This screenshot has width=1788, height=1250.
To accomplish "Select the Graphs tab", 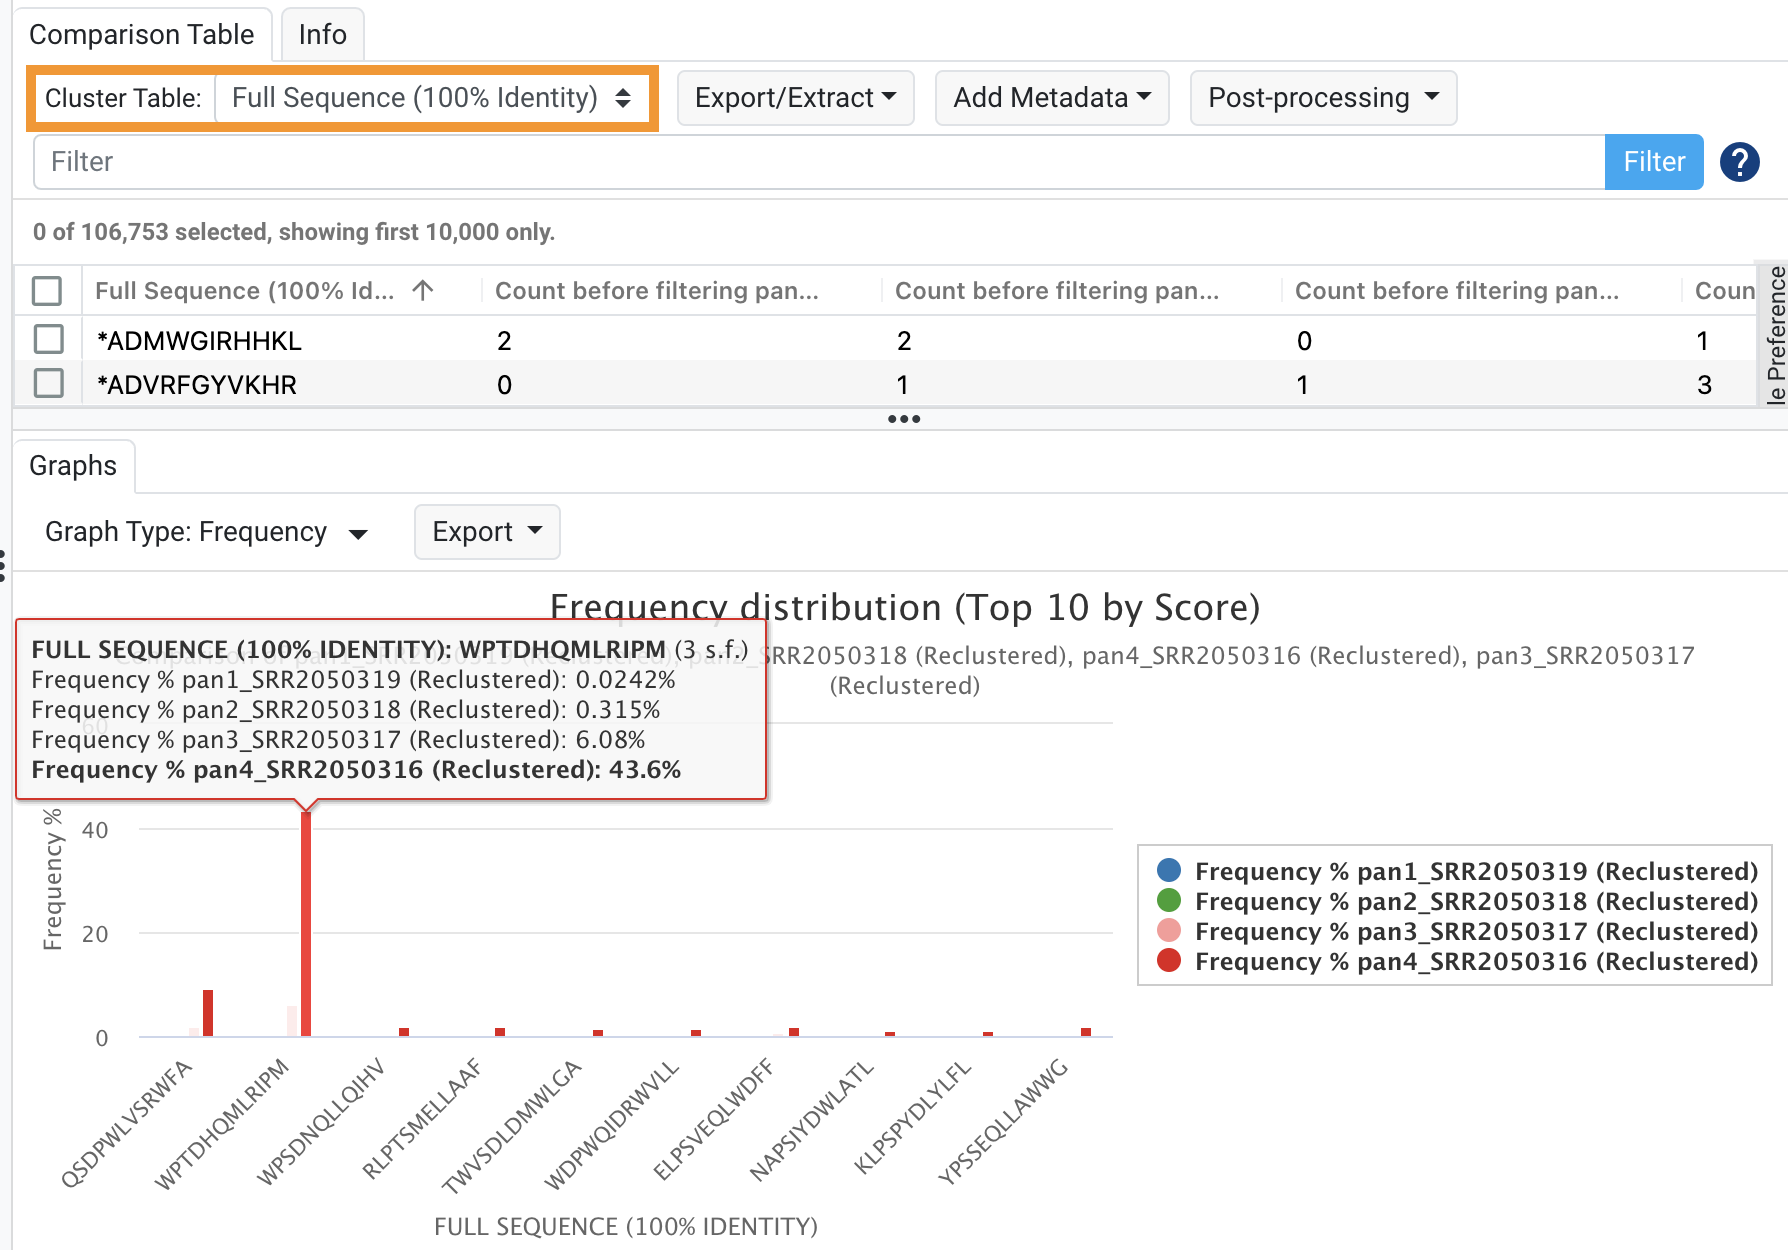I will (73, 465).
